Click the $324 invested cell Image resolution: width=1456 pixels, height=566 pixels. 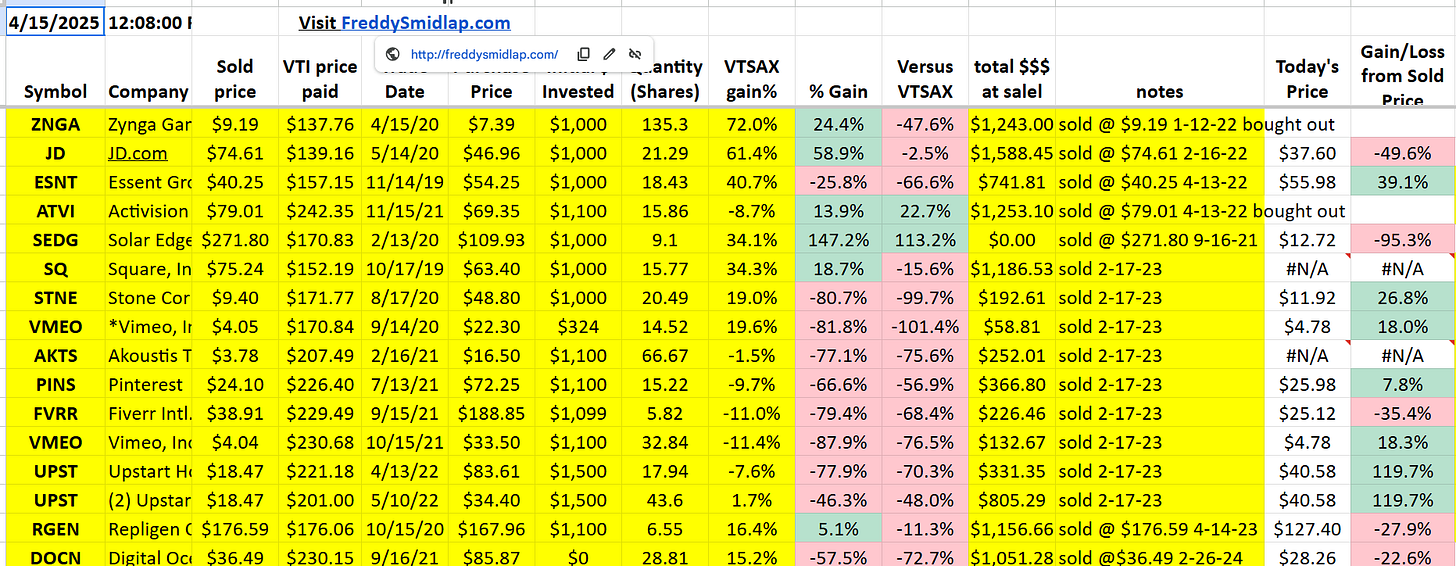(x=578, y=326)
